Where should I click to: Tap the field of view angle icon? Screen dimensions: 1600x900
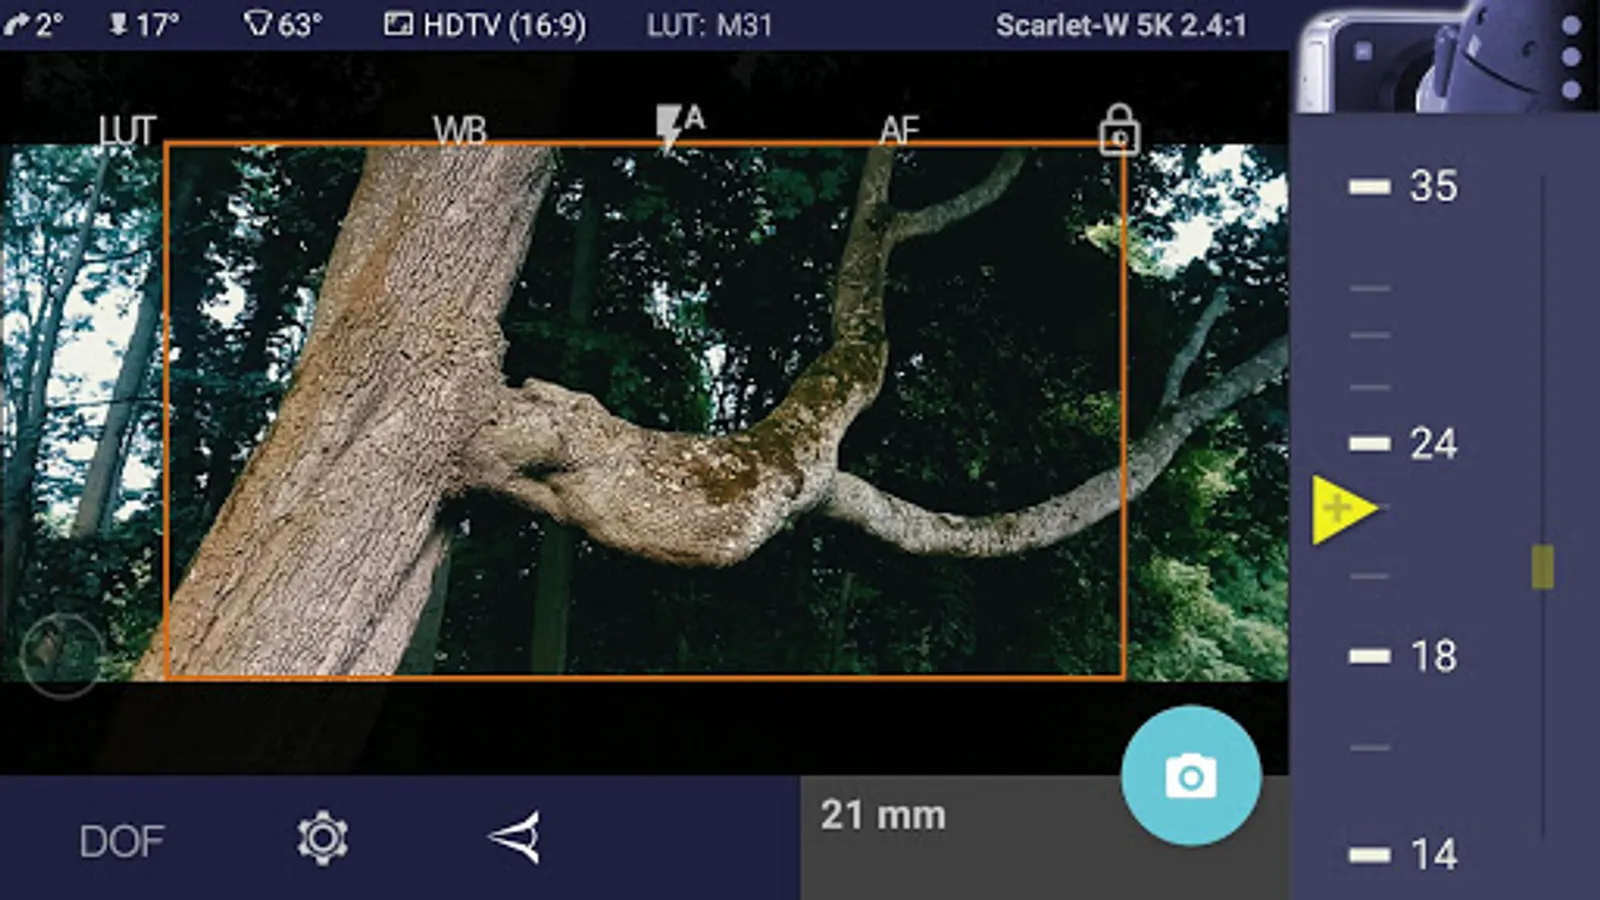(x=515, y=837)
